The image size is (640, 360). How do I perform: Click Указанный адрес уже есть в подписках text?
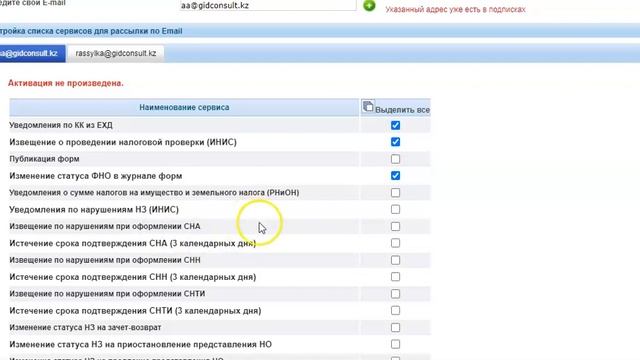(x=456, y=9)
